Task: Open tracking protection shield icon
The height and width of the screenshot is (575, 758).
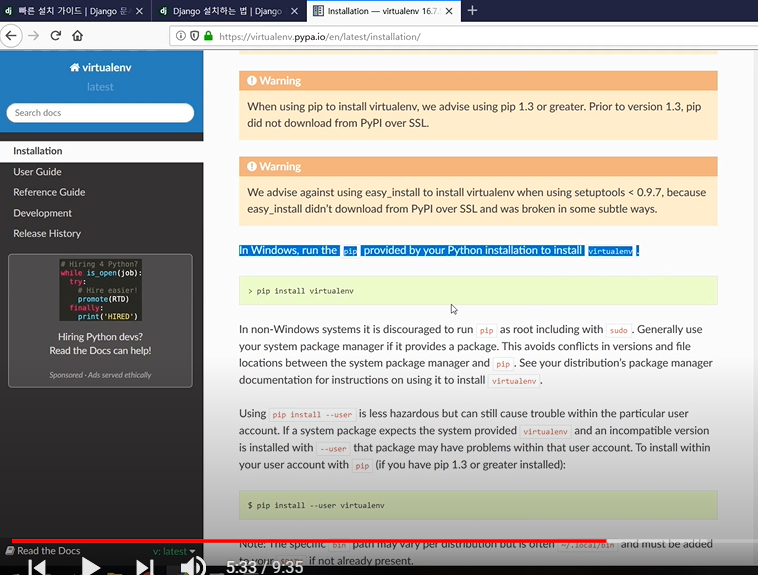Action: 194,36
